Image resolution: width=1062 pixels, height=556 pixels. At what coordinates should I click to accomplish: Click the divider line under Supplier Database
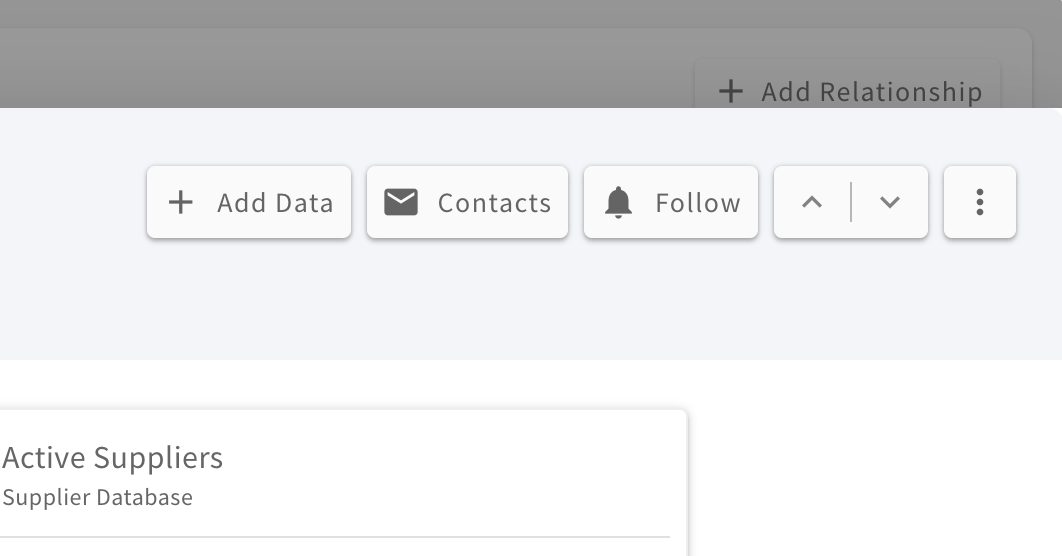(335, 537)
